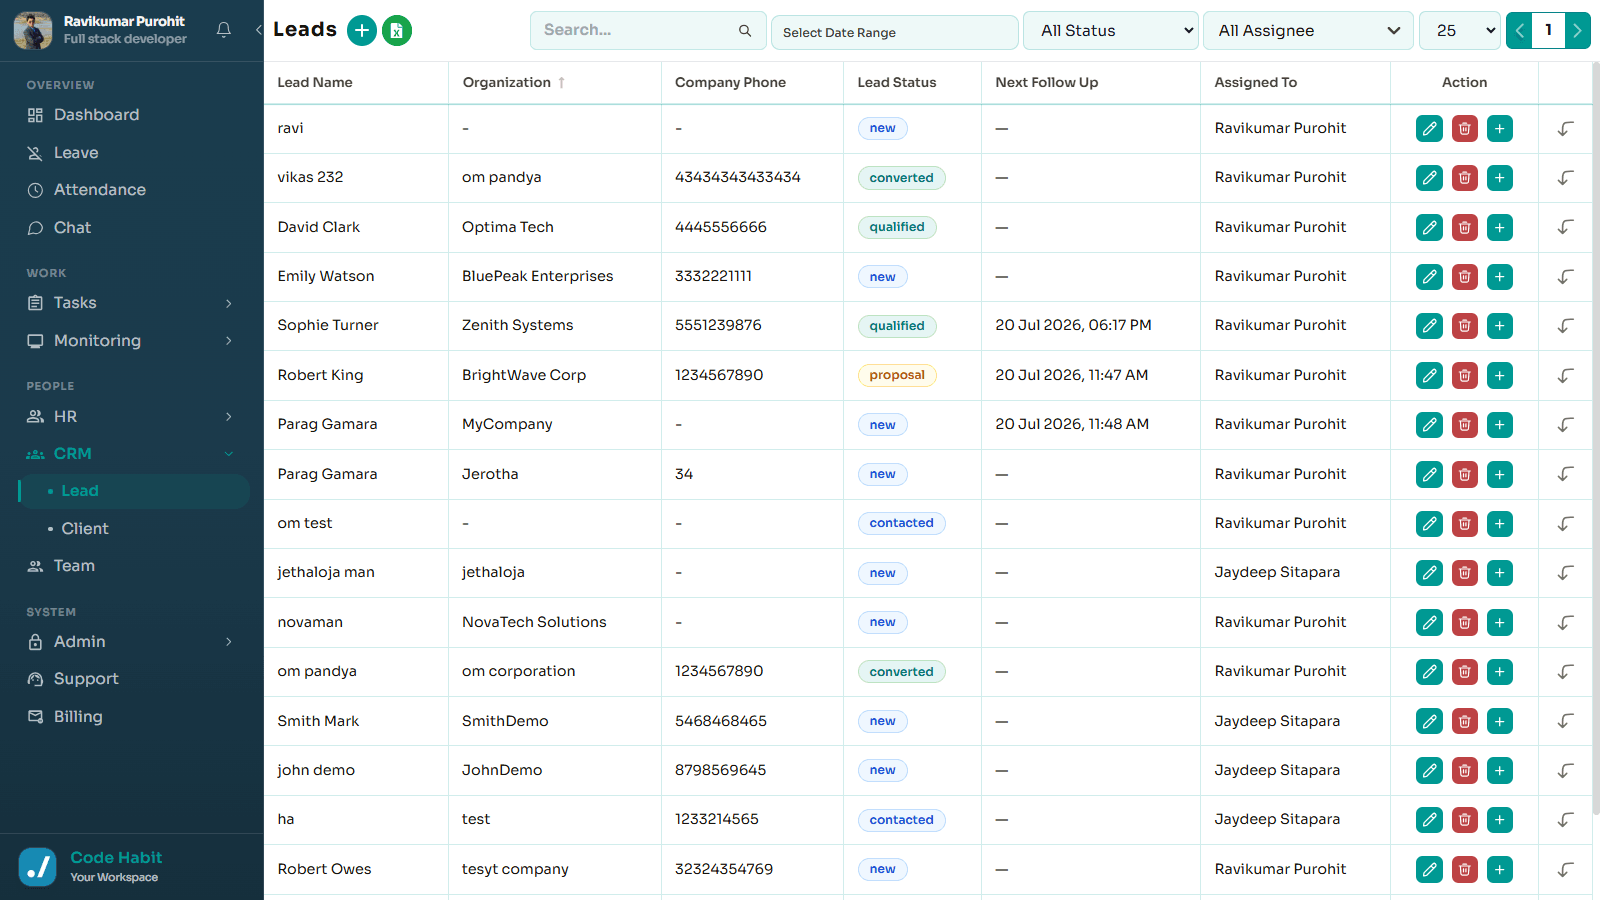Edit the Robert Owes lead
This screenshot has width=1600, height=900.
pos(1430,870)
